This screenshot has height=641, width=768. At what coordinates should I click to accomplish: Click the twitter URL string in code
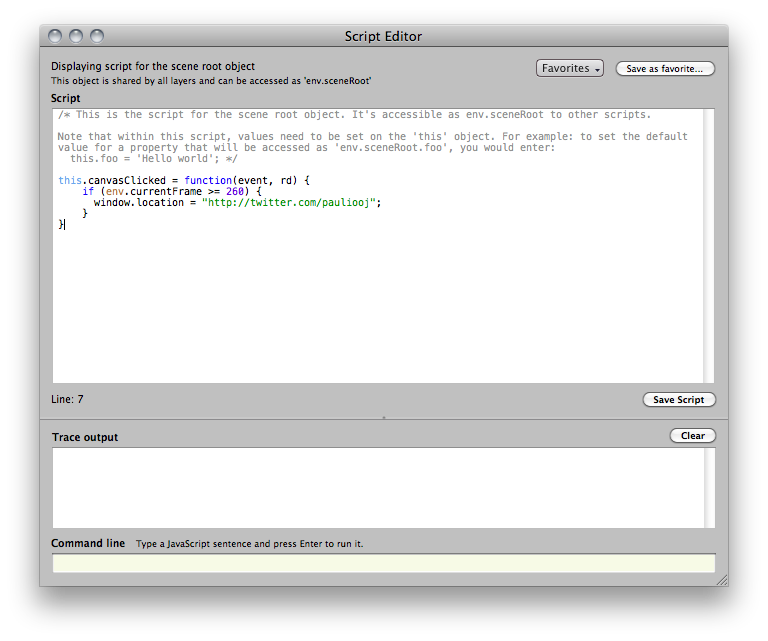[291, 202]
